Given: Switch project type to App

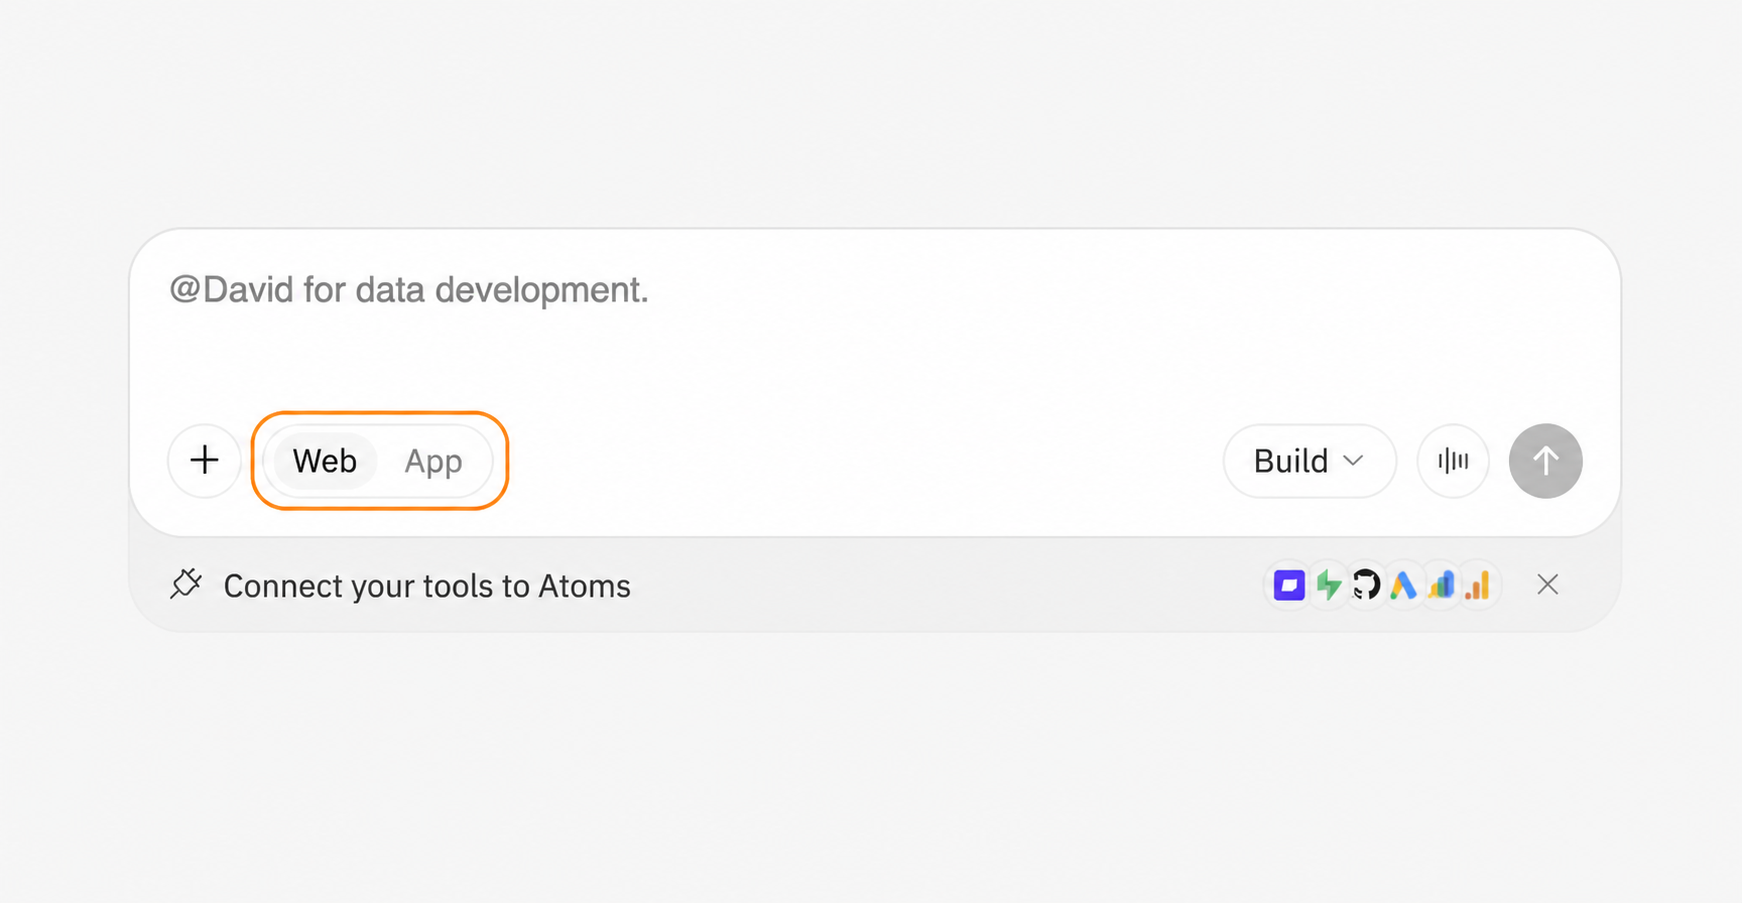Looking at the screenshot, I should pyautogui.click(x=433, y=461).
